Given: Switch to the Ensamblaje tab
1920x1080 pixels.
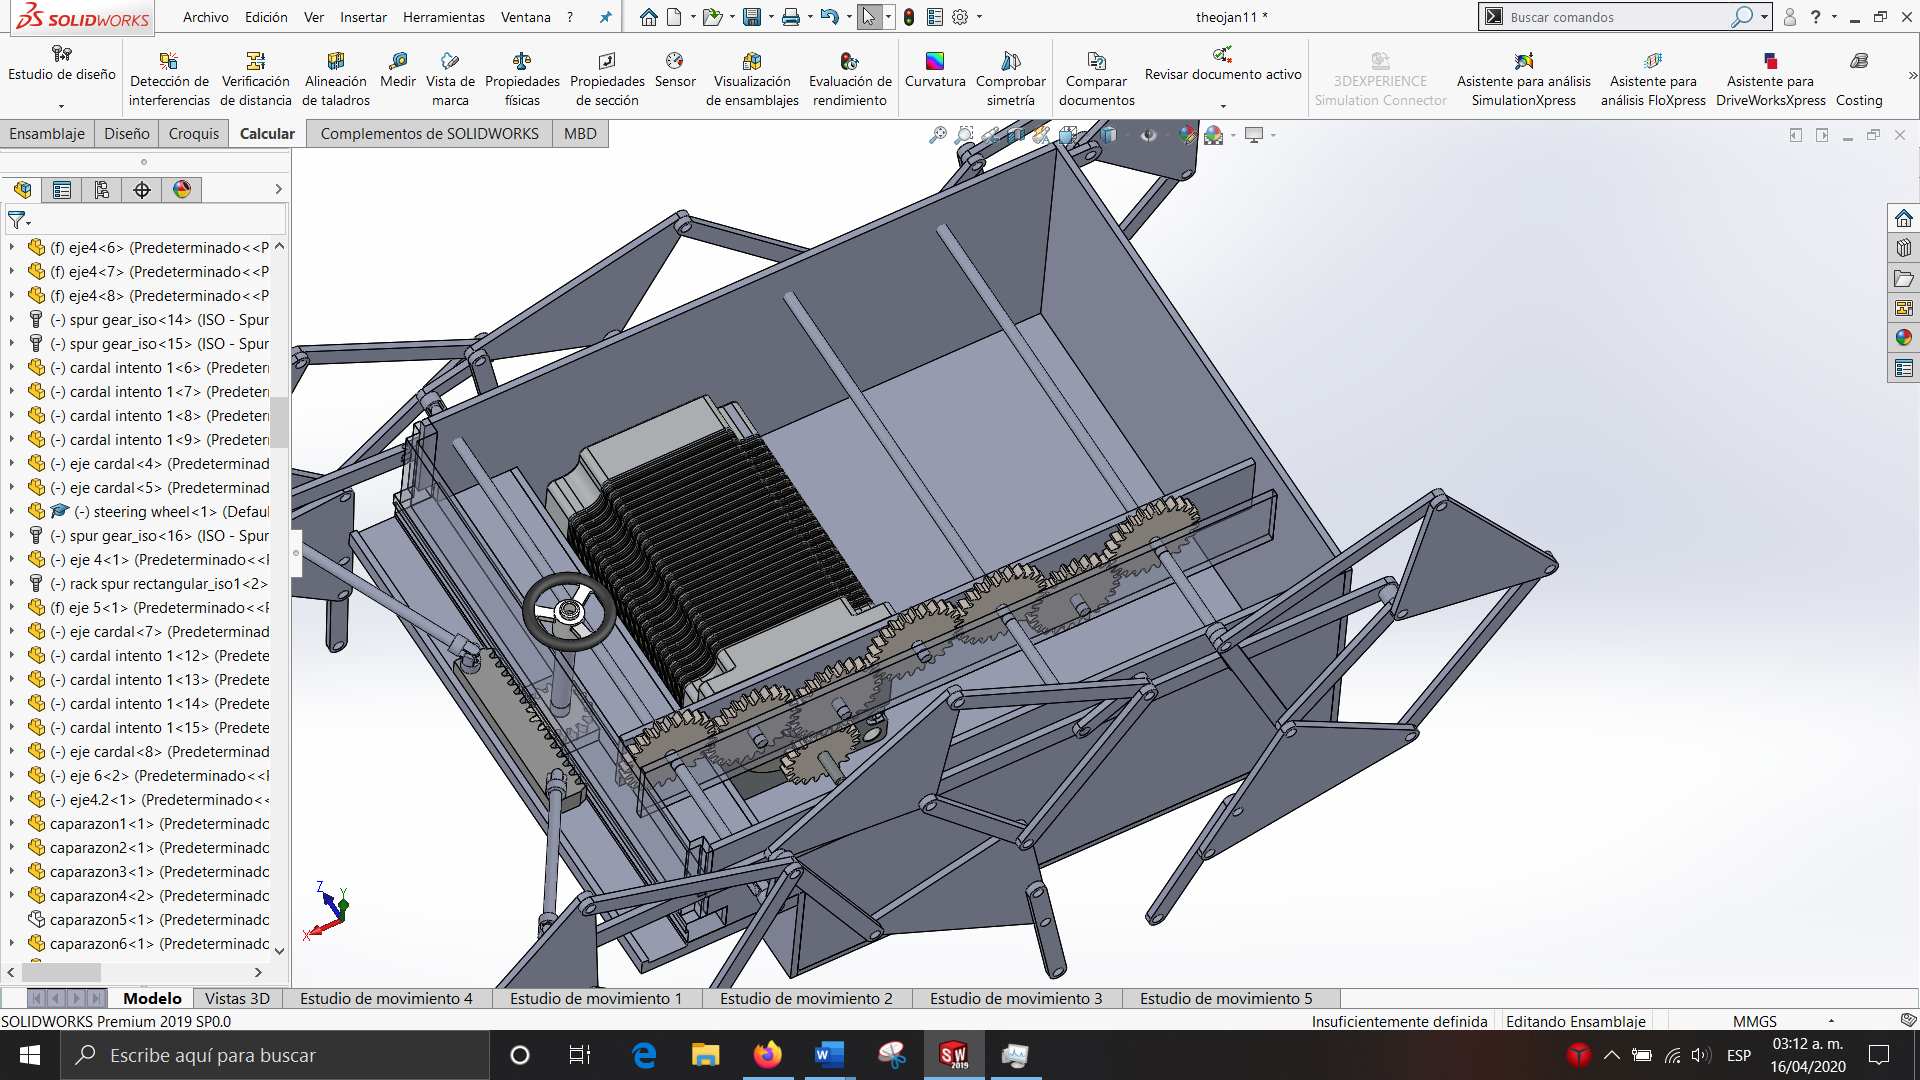Looking at the screenshot, I should 47,133.
